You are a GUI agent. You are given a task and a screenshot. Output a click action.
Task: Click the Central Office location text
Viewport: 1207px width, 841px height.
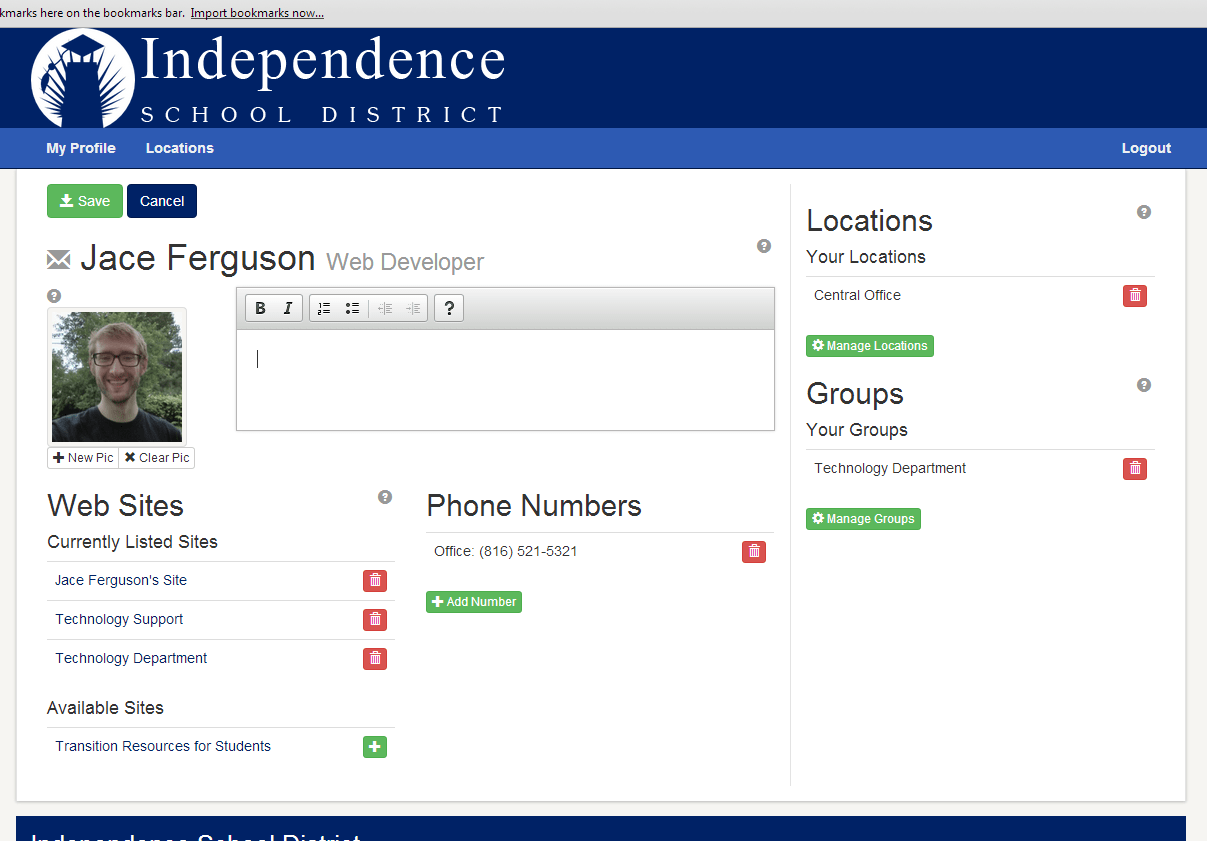pos(857,295)
